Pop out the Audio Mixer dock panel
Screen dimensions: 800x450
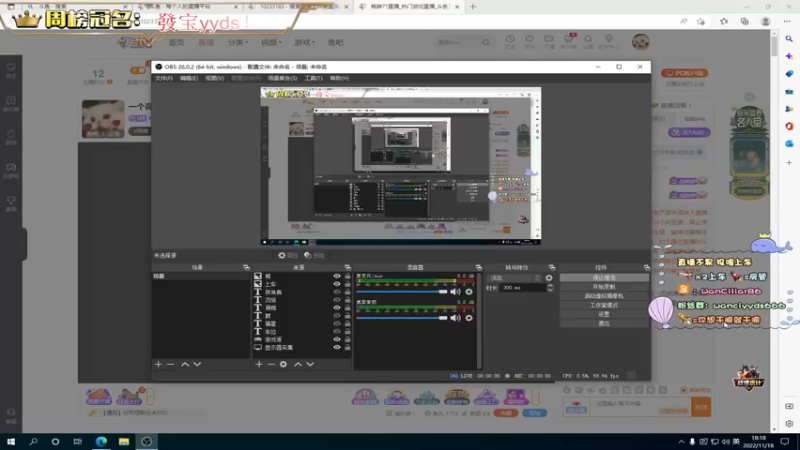(479, 267)
